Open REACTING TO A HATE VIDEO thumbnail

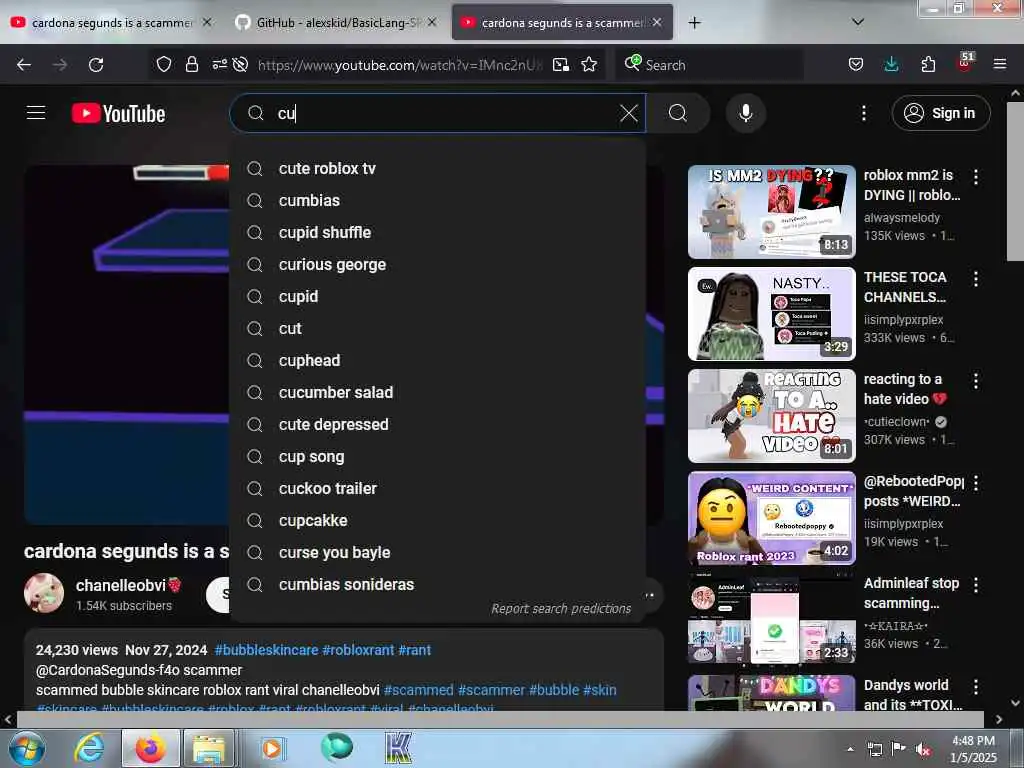pyautogui.click(x=772, y=416)
